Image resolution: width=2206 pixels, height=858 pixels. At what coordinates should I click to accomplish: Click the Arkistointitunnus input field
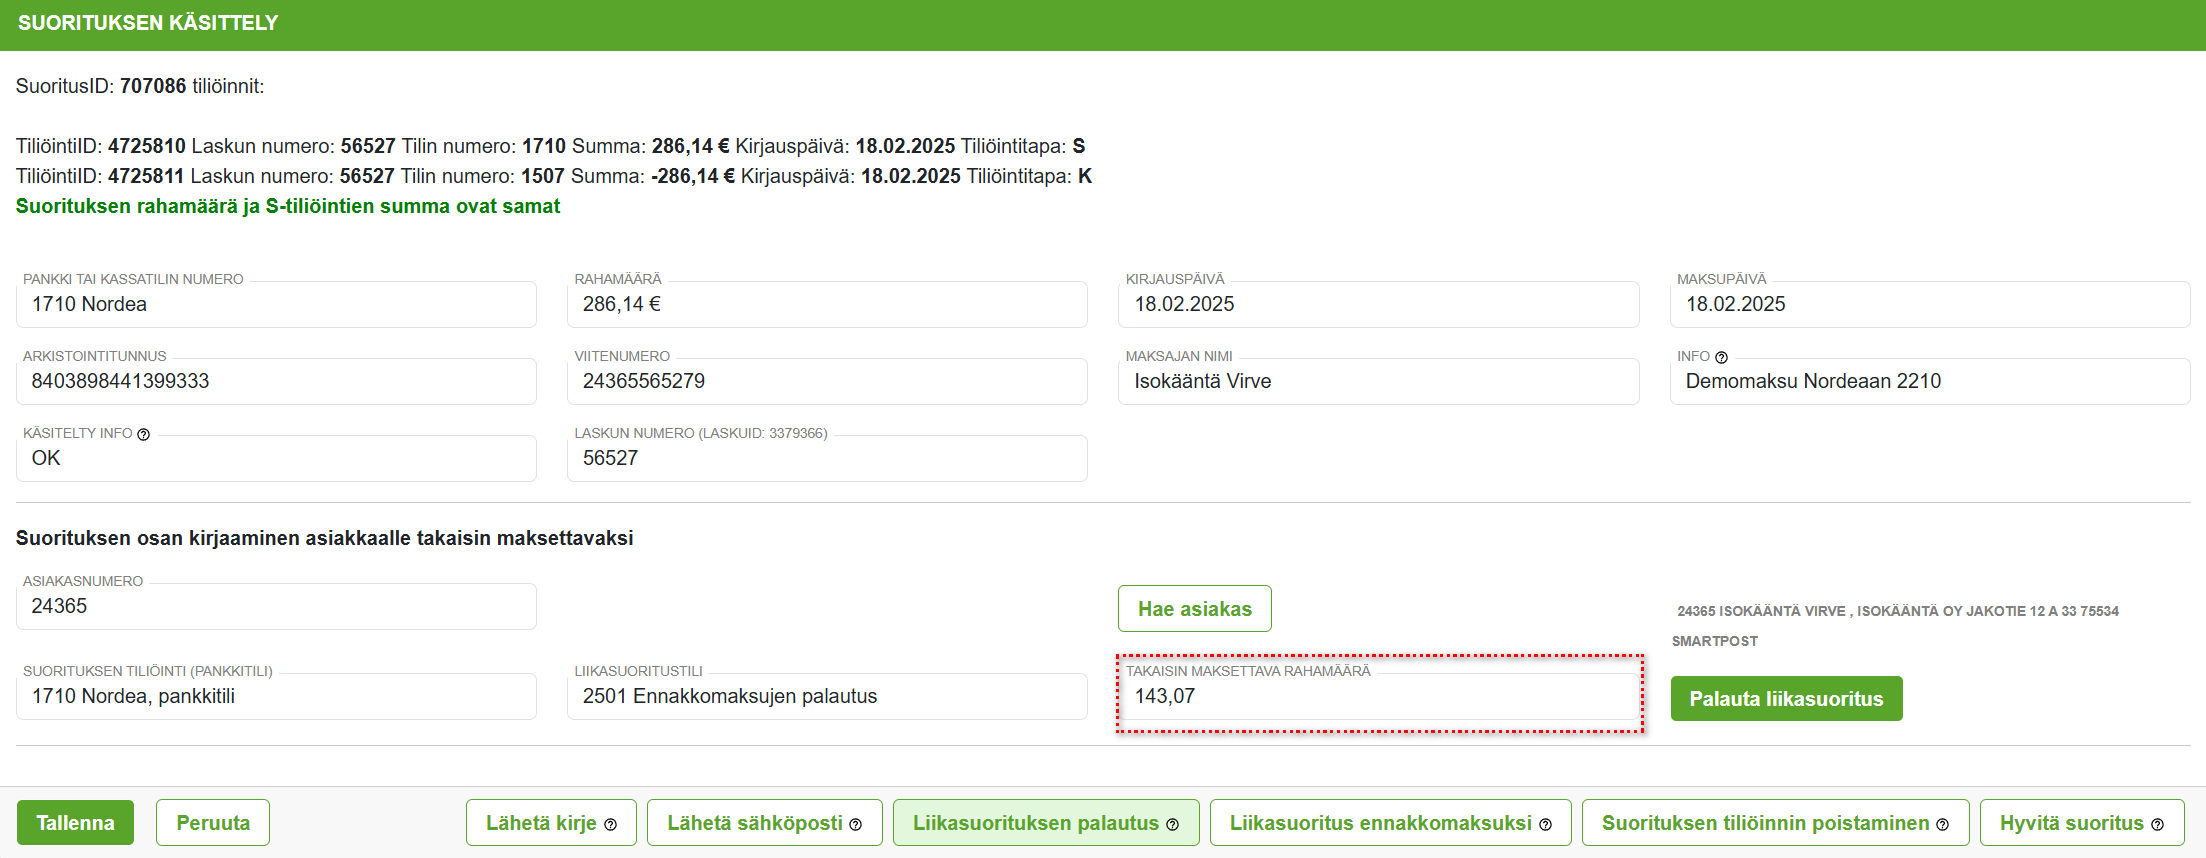coord(276,381)
